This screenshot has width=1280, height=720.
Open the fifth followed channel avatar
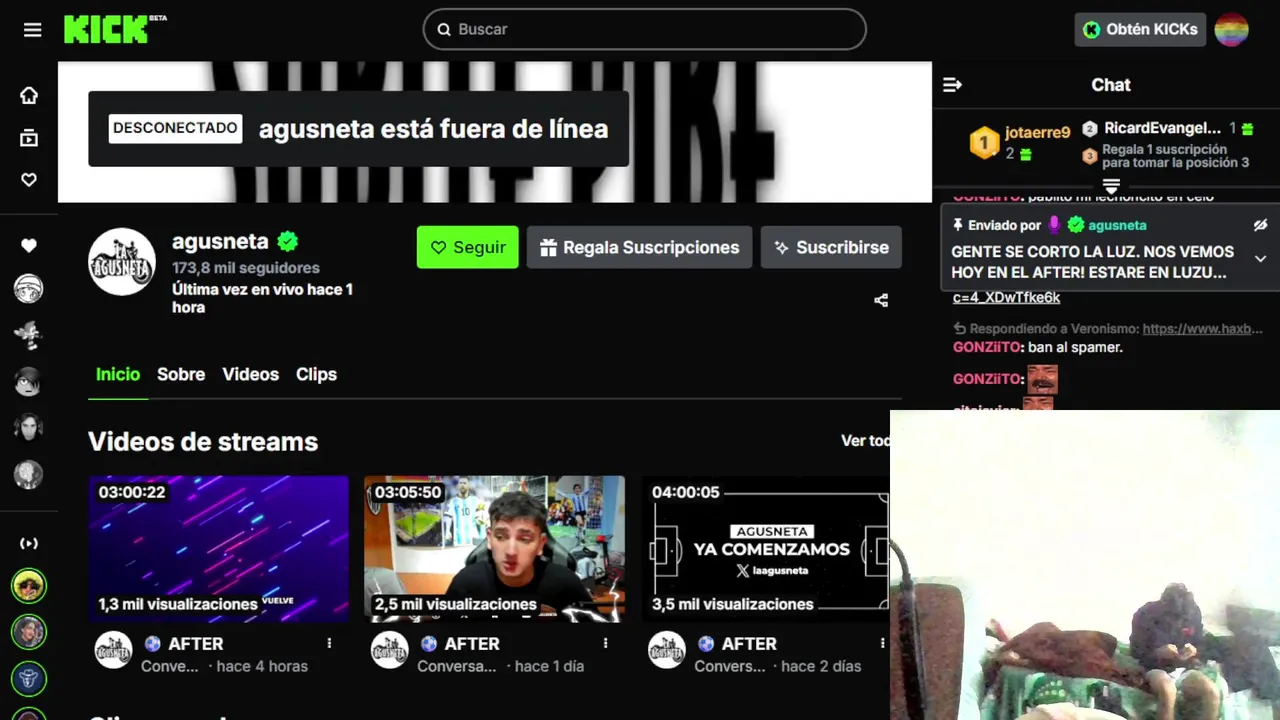point(29,474)
